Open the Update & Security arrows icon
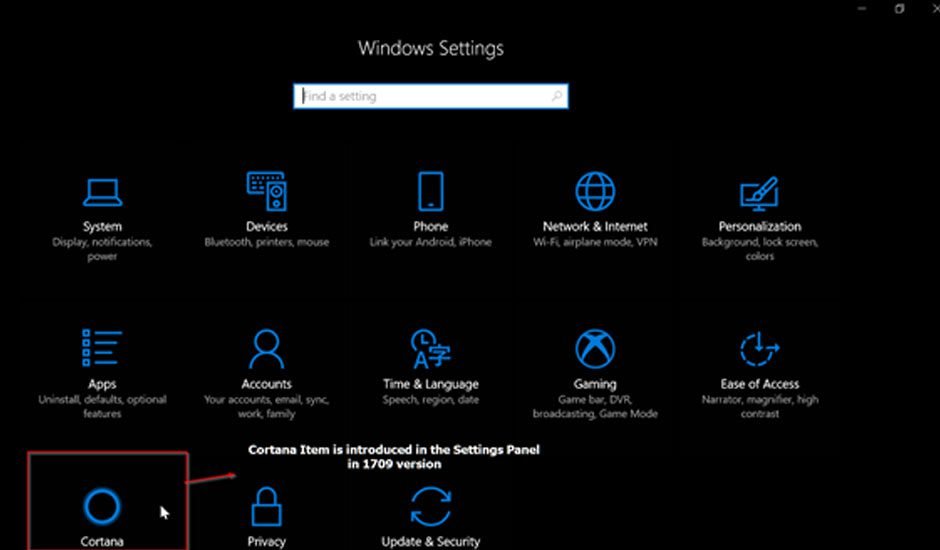Image resolution: width=940 pixels, height=550 pixels. (430, 506)
